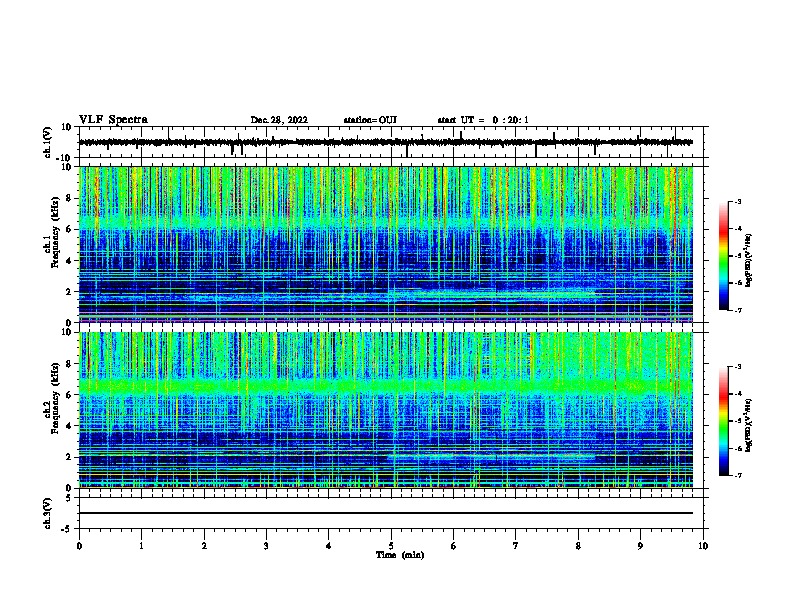Click the "ch.1(V)" waveform axis label
The width and height of the screenshot is (792, 612).
(x=48, y=142)
